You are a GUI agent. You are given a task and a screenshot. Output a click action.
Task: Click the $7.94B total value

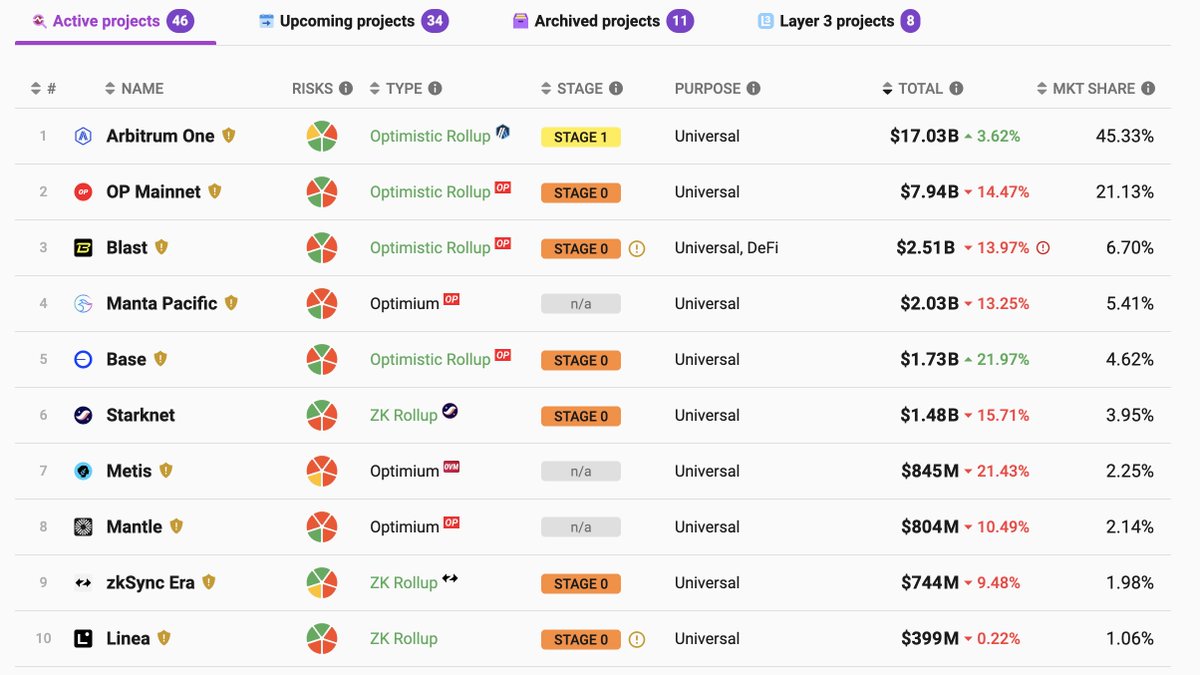coord(928,192)
